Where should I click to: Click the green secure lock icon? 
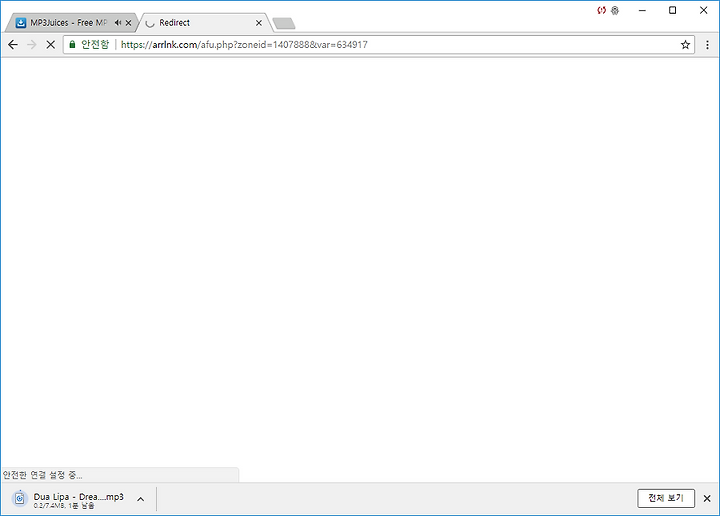coord(72,44)
